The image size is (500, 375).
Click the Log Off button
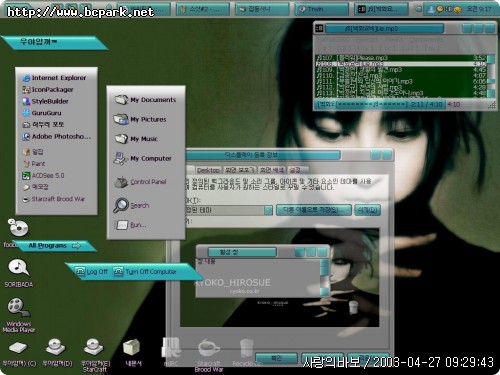[x=91, y=272]
